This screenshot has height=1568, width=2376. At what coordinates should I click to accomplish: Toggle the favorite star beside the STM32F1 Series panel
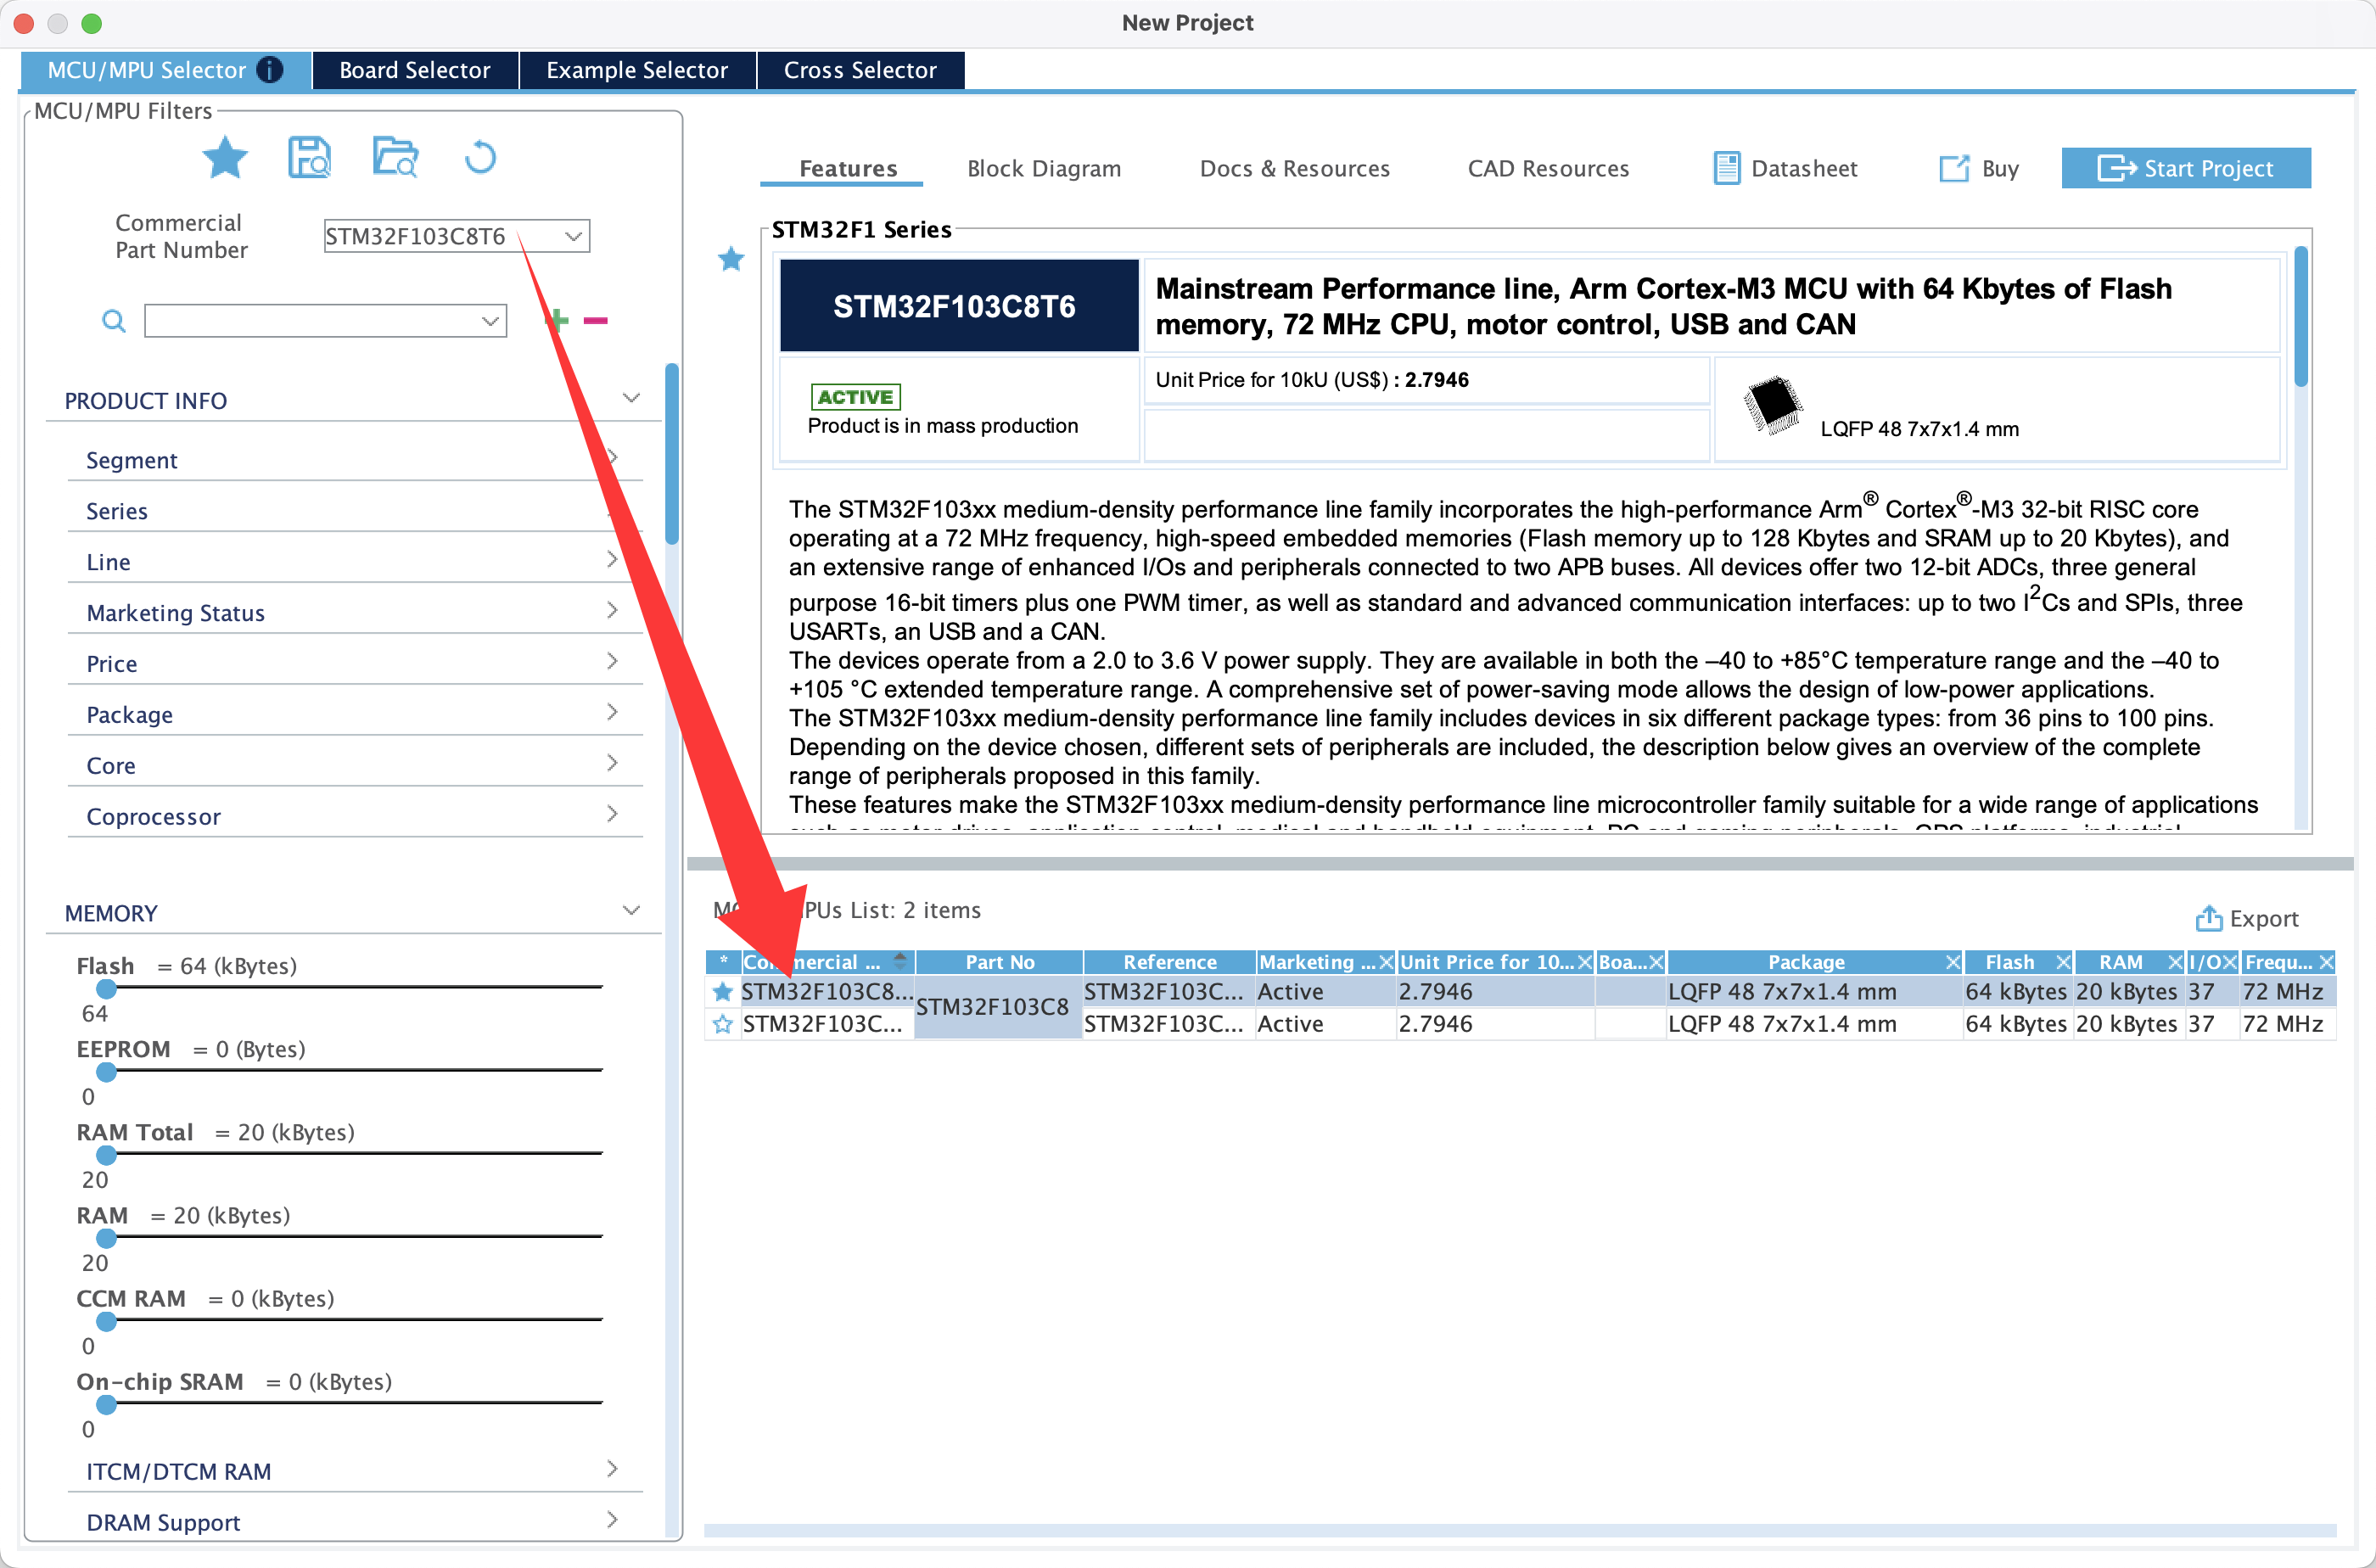(731, 259)
